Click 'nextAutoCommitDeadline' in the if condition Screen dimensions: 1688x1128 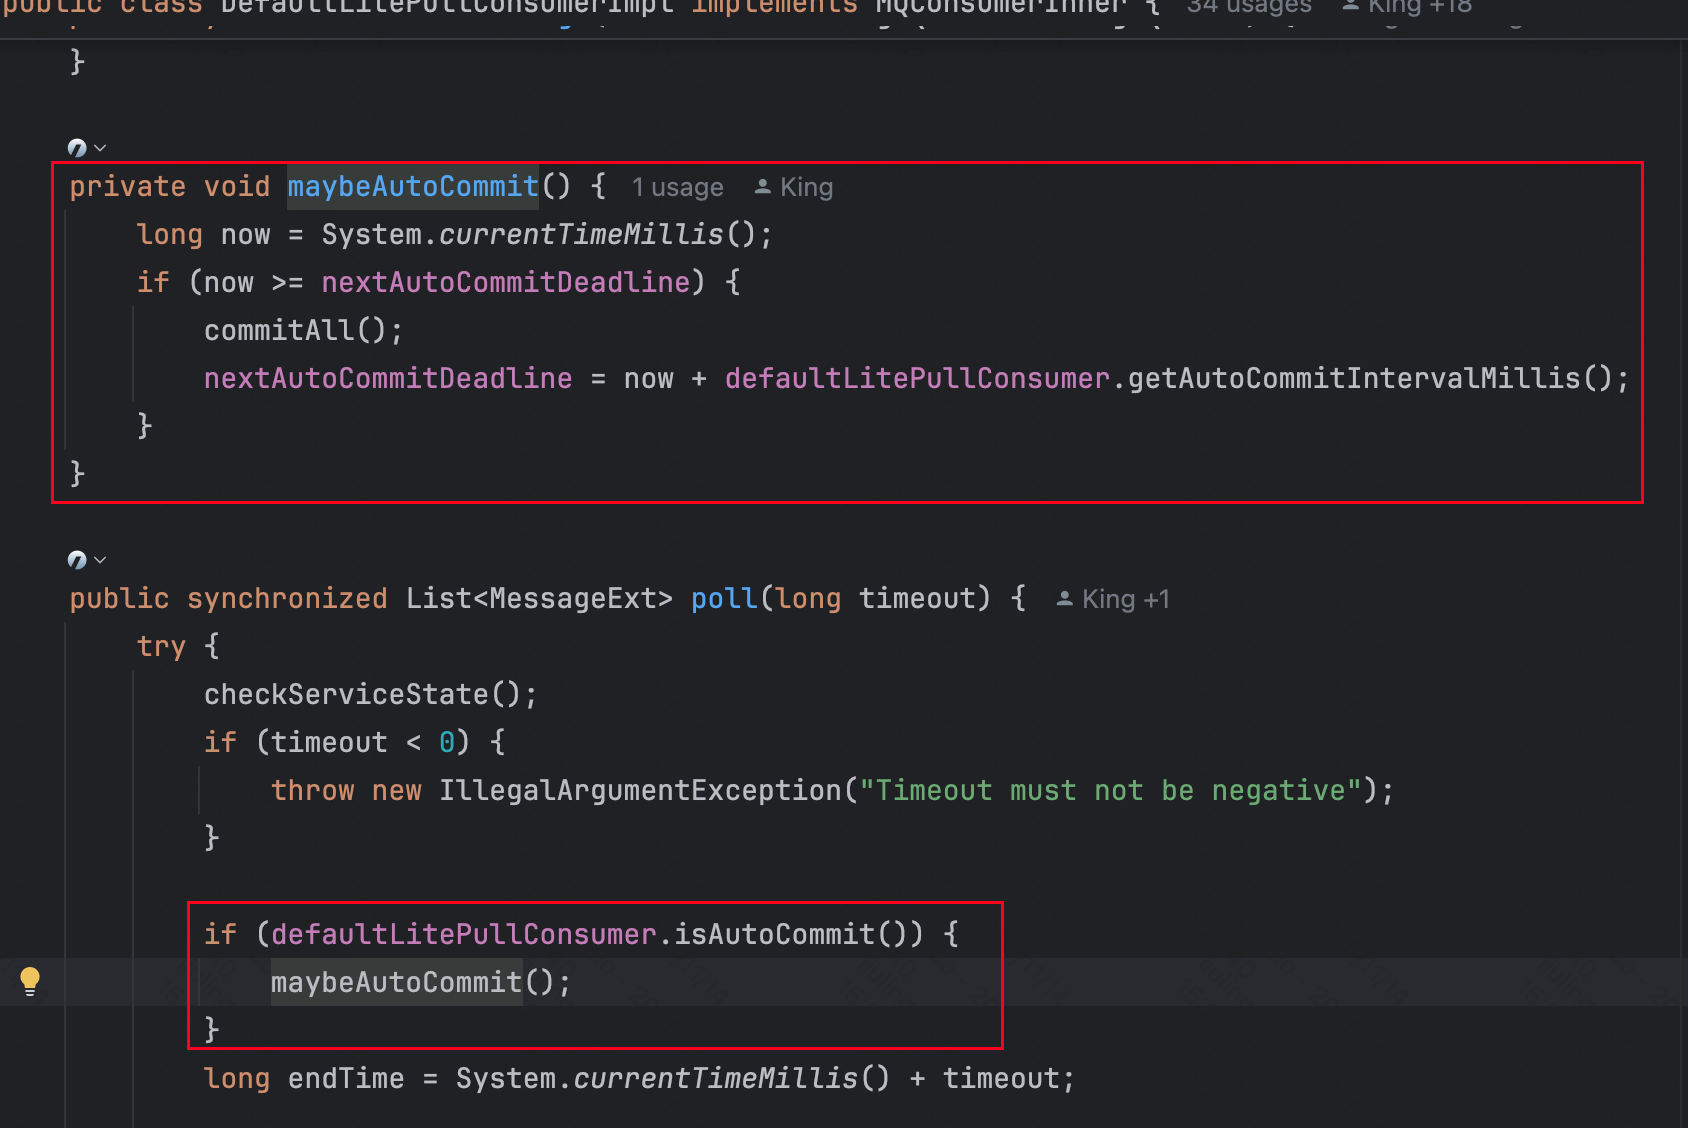(506, 283)
